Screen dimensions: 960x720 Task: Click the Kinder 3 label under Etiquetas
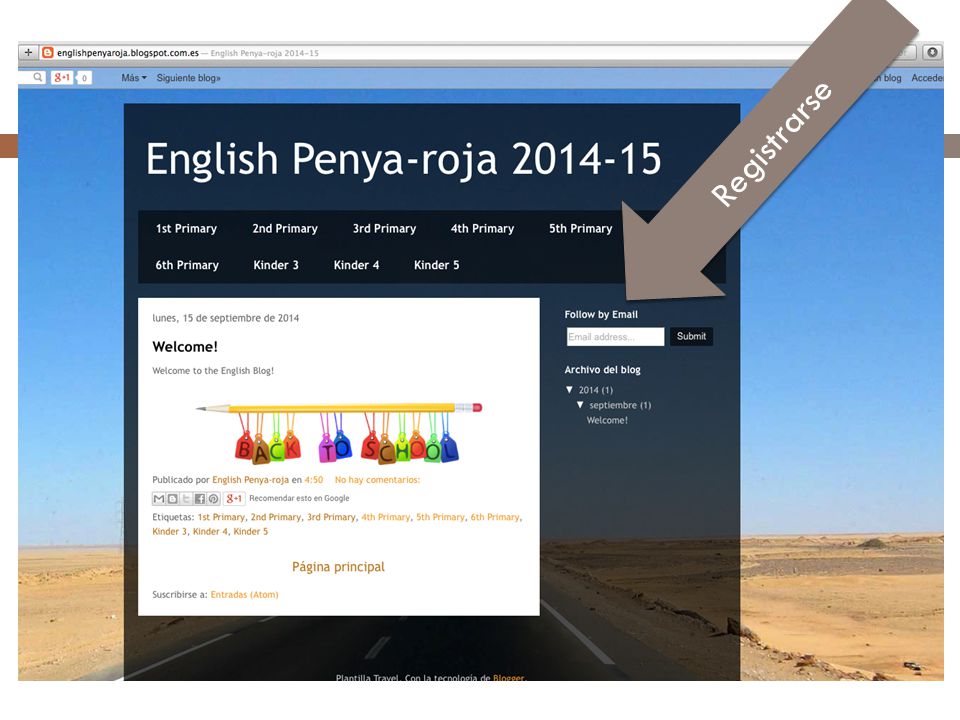tap(170, 531)
